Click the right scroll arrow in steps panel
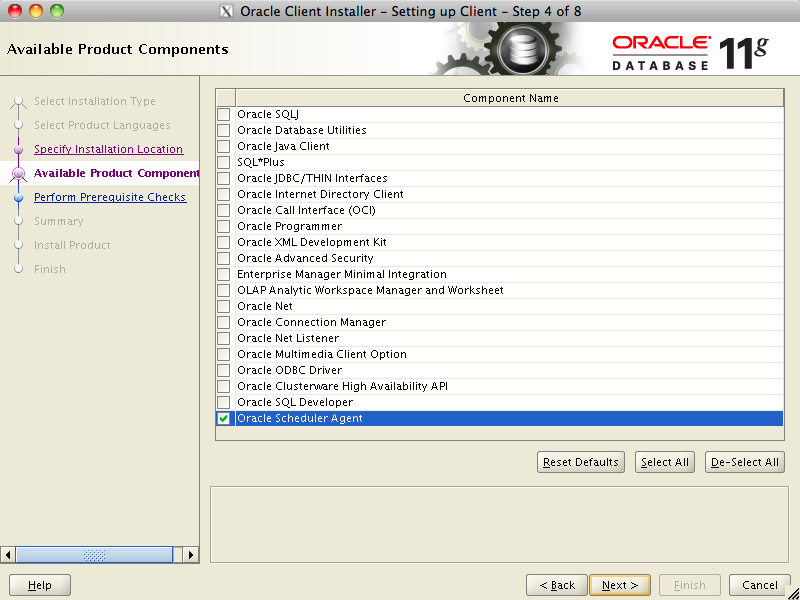Viewport: 800px width, 600px height. click(x=191, y=555)
